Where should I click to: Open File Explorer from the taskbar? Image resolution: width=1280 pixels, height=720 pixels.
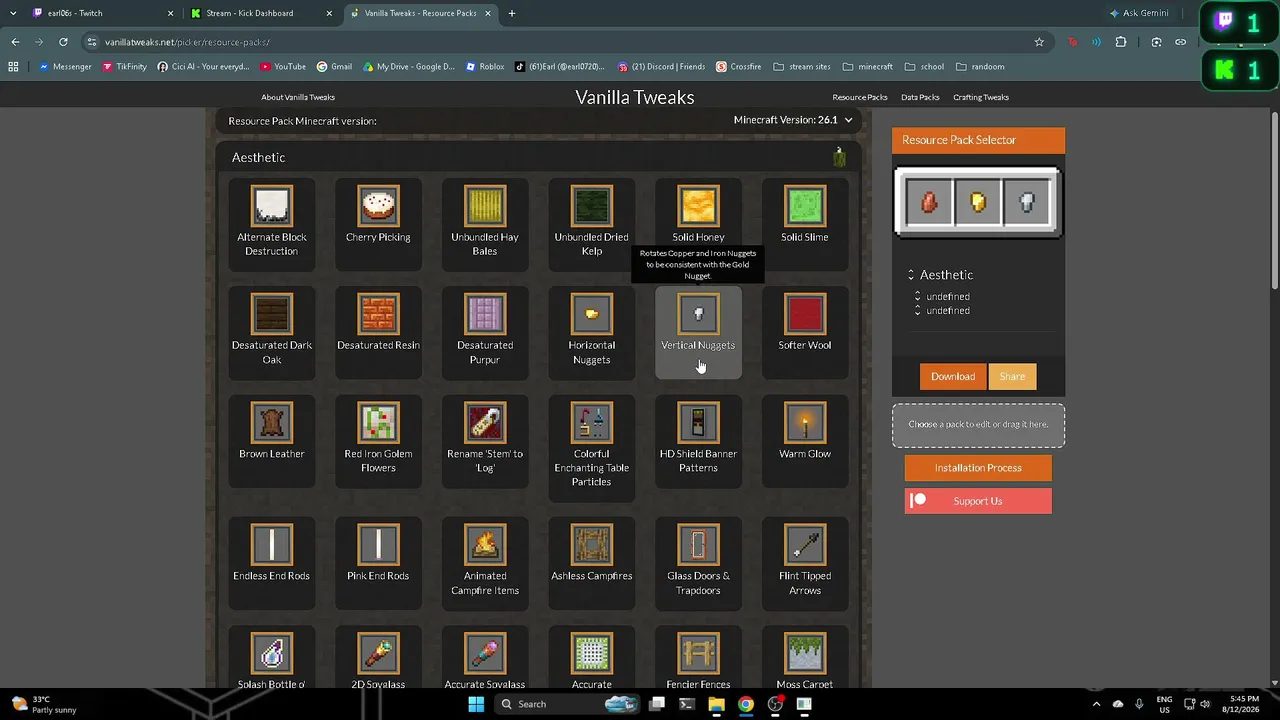(716, 704)
